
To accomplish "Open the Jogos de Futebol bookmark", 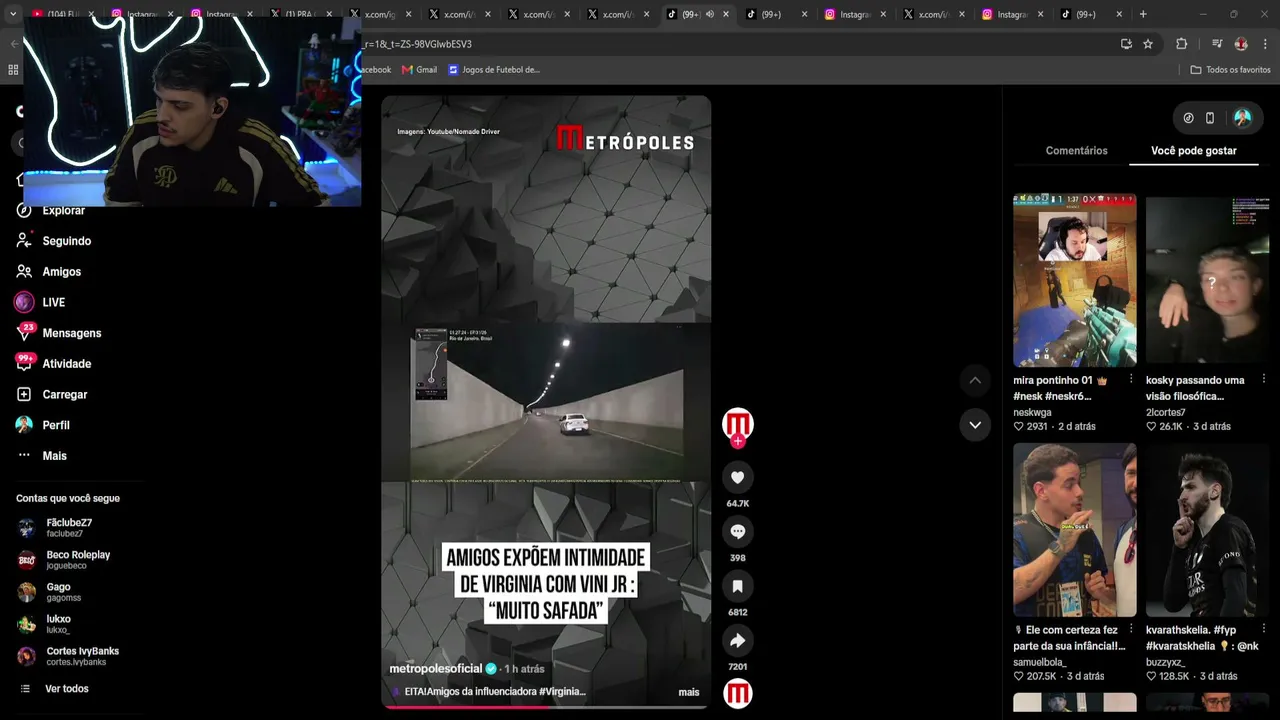I will pos(494,70).
